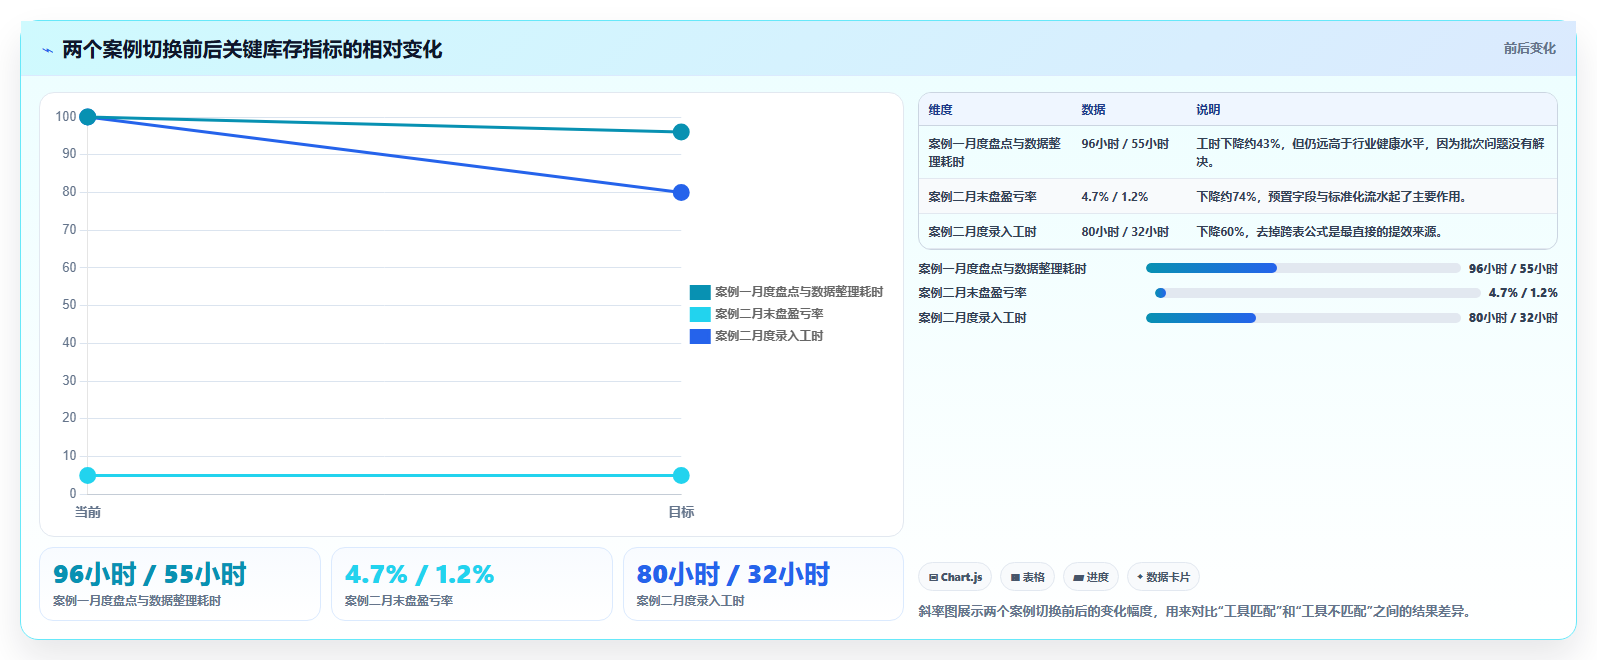Click the progress list label 案例二月末盘盈亏率
The width and height of the screenshot is (1597, 660).
[x=972, y=293]
